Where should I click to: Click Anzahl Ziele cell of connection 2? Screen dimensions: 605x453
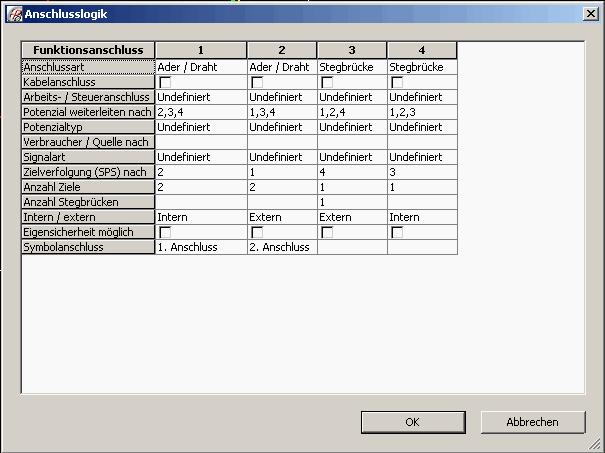(282, 187)
